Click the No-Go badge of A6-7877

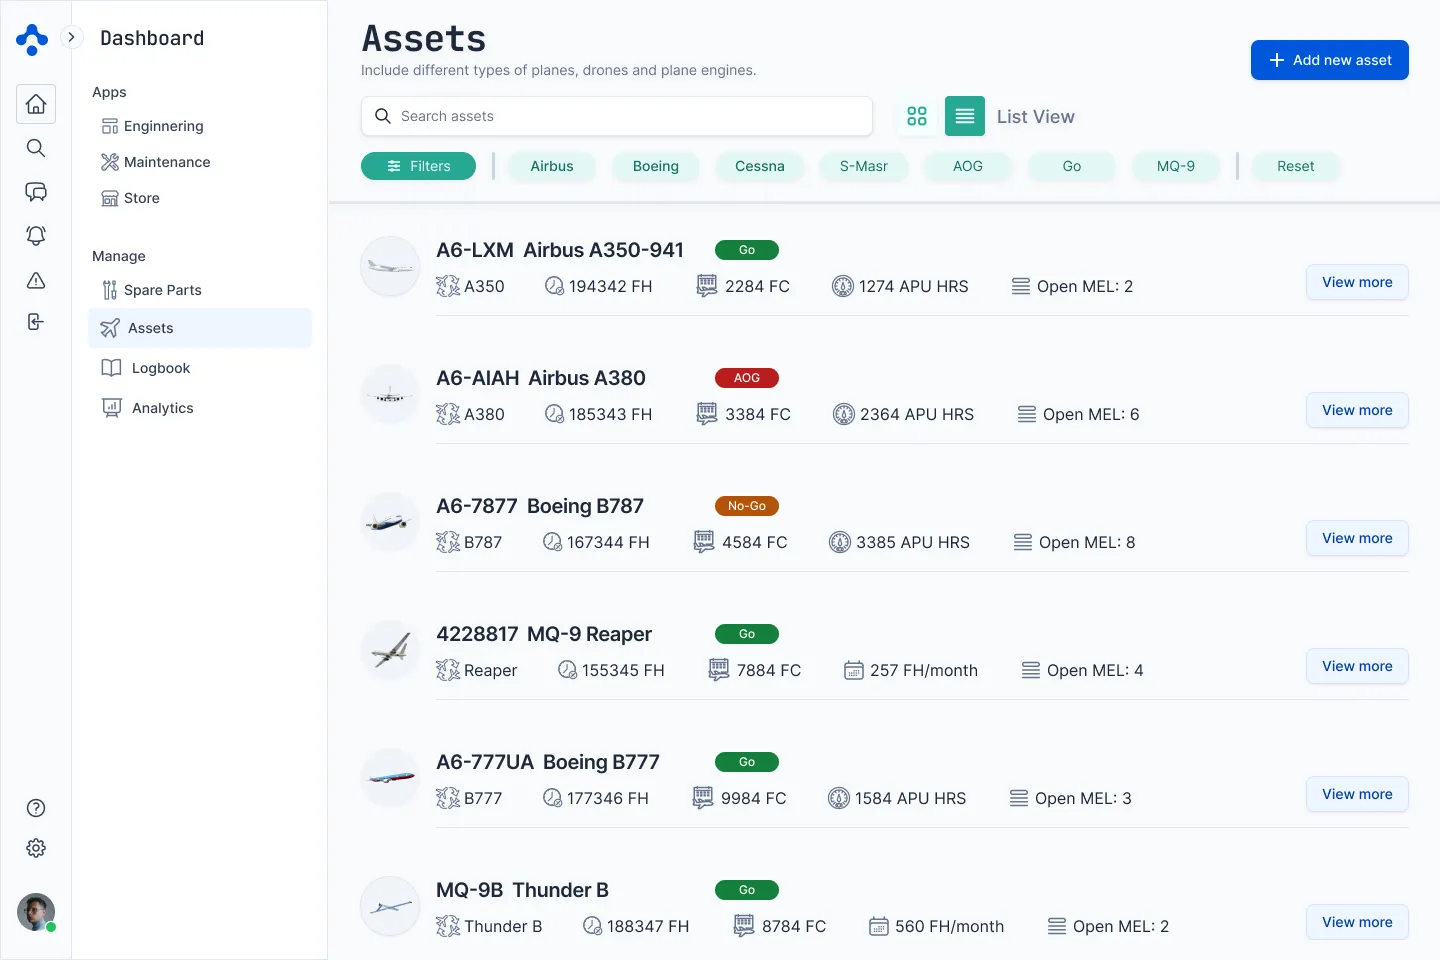point(747,506)
